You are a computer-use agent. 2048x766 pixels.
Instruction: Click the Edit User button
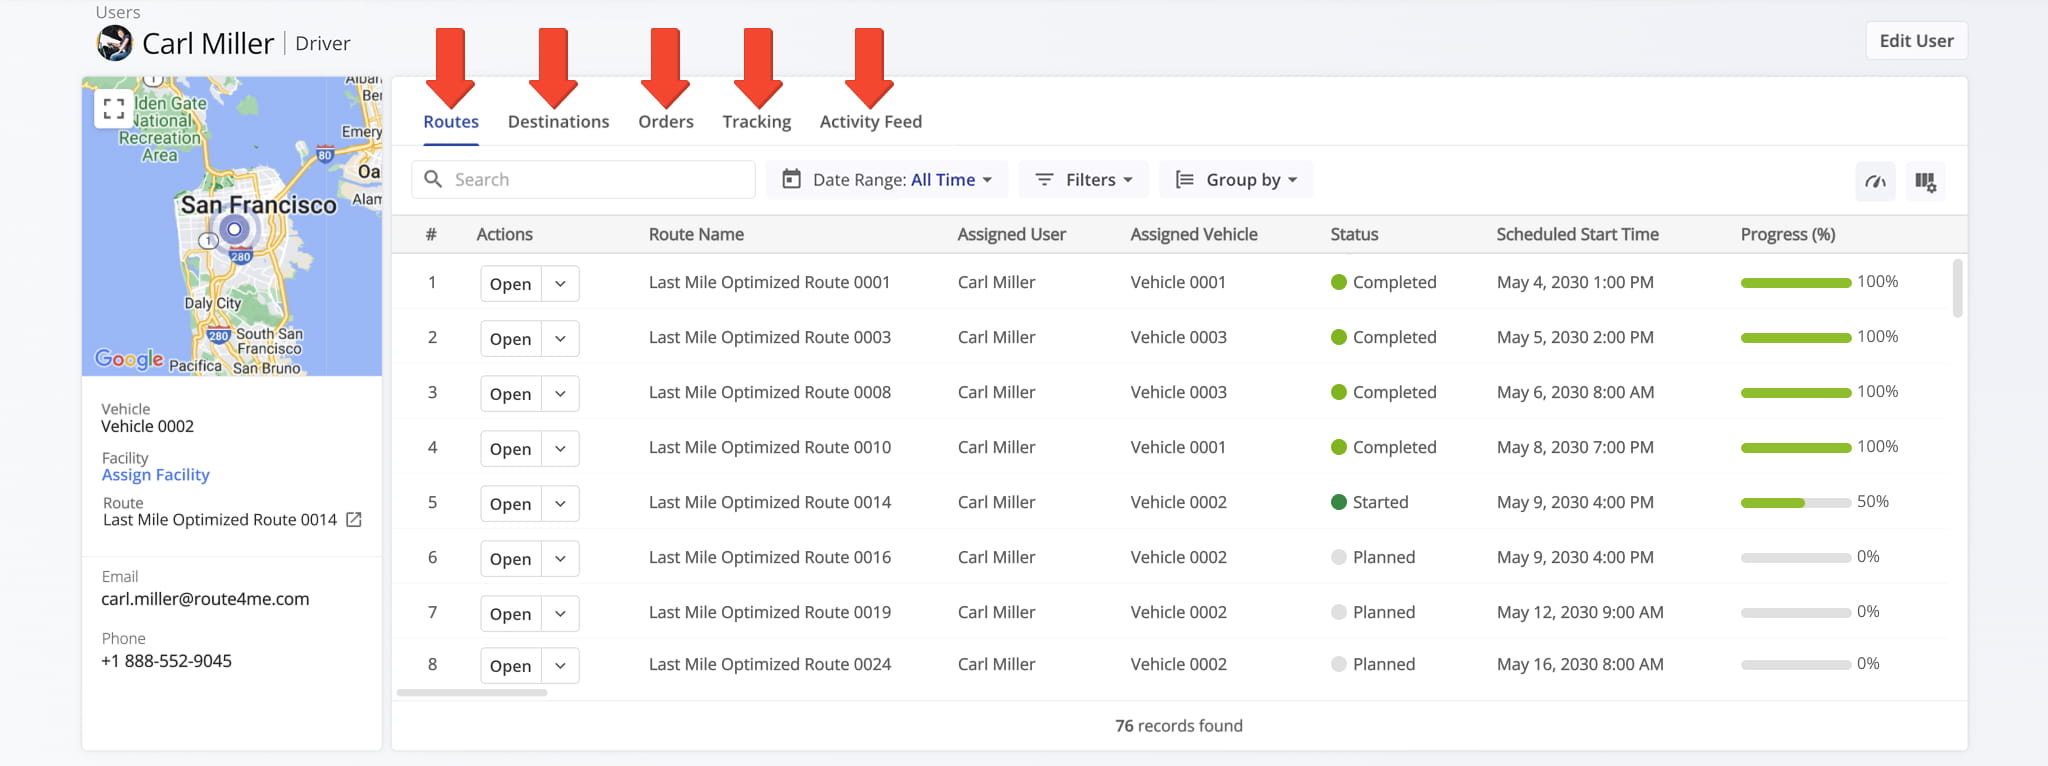click(1915, 41)
